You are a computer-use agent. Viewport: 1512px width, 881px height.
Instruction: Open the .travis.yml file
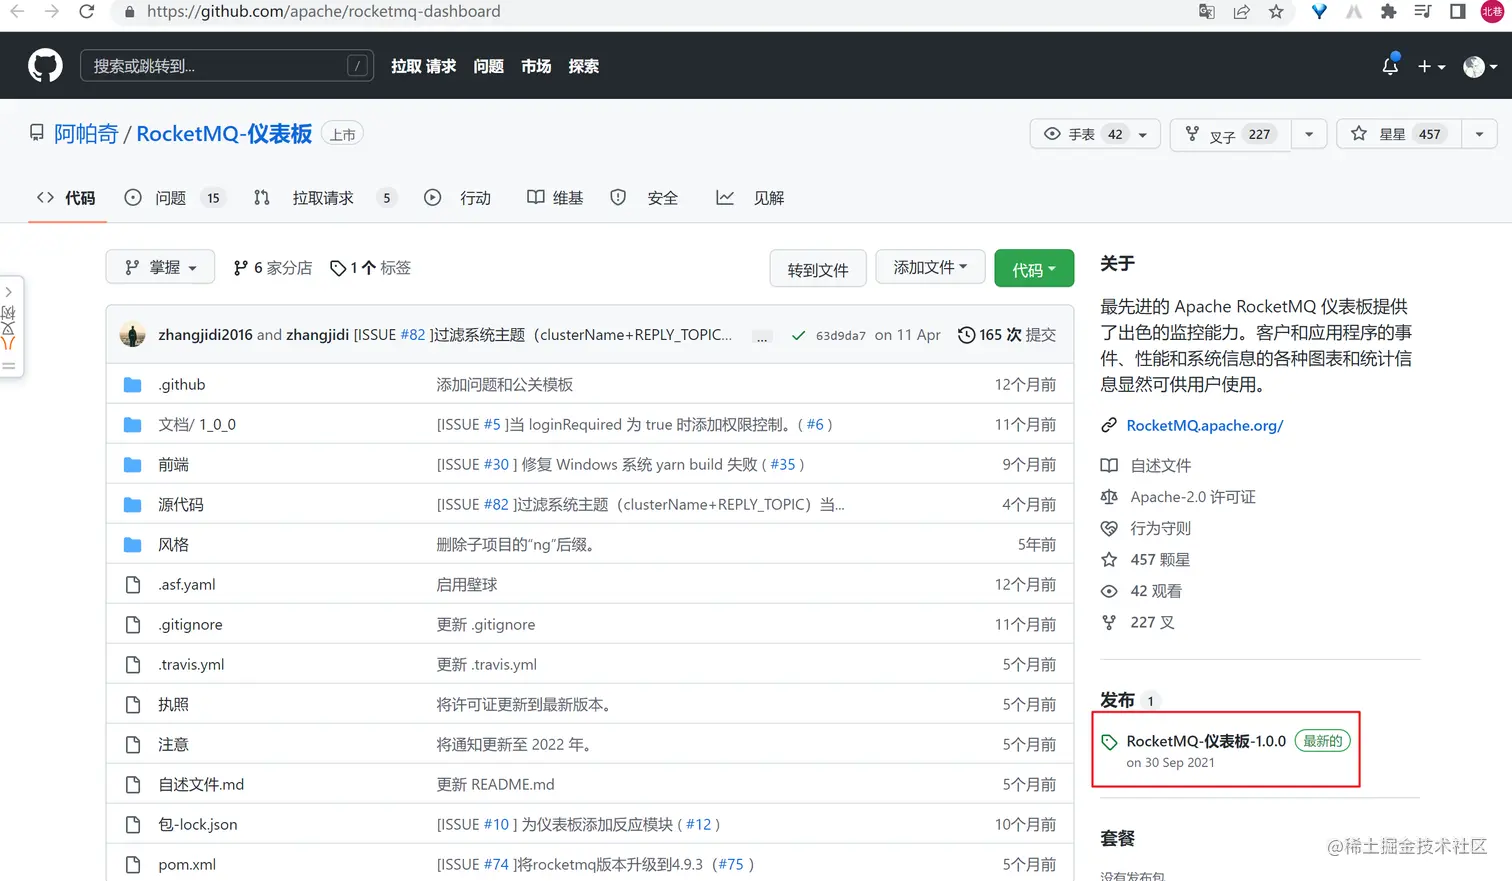[x=192, y=665]
